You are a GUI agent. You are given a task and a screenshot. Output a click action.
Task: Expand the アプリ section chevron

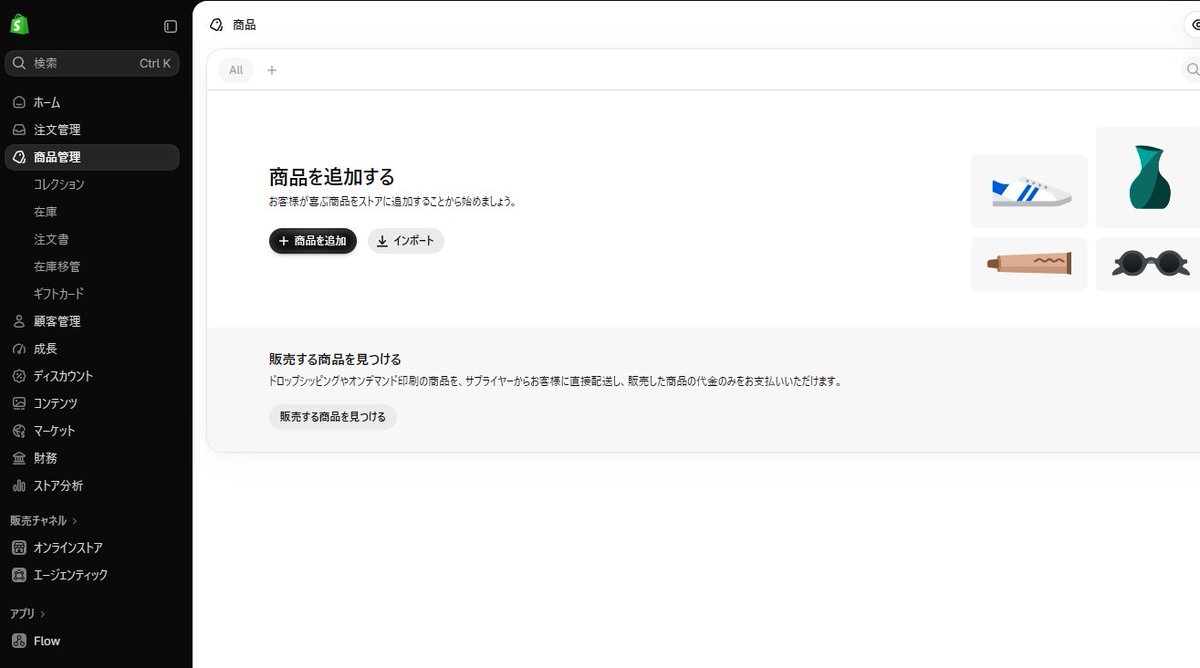[43, 614]
